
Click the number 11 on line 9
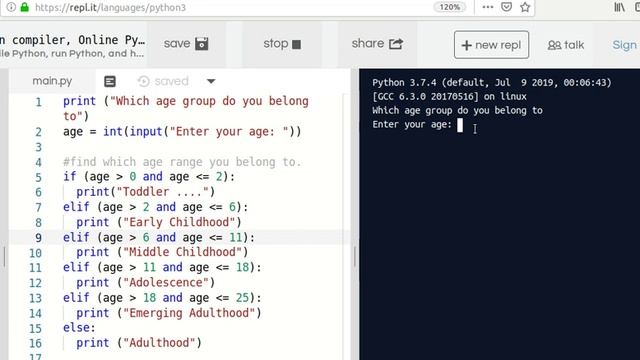tap(236, 237)
